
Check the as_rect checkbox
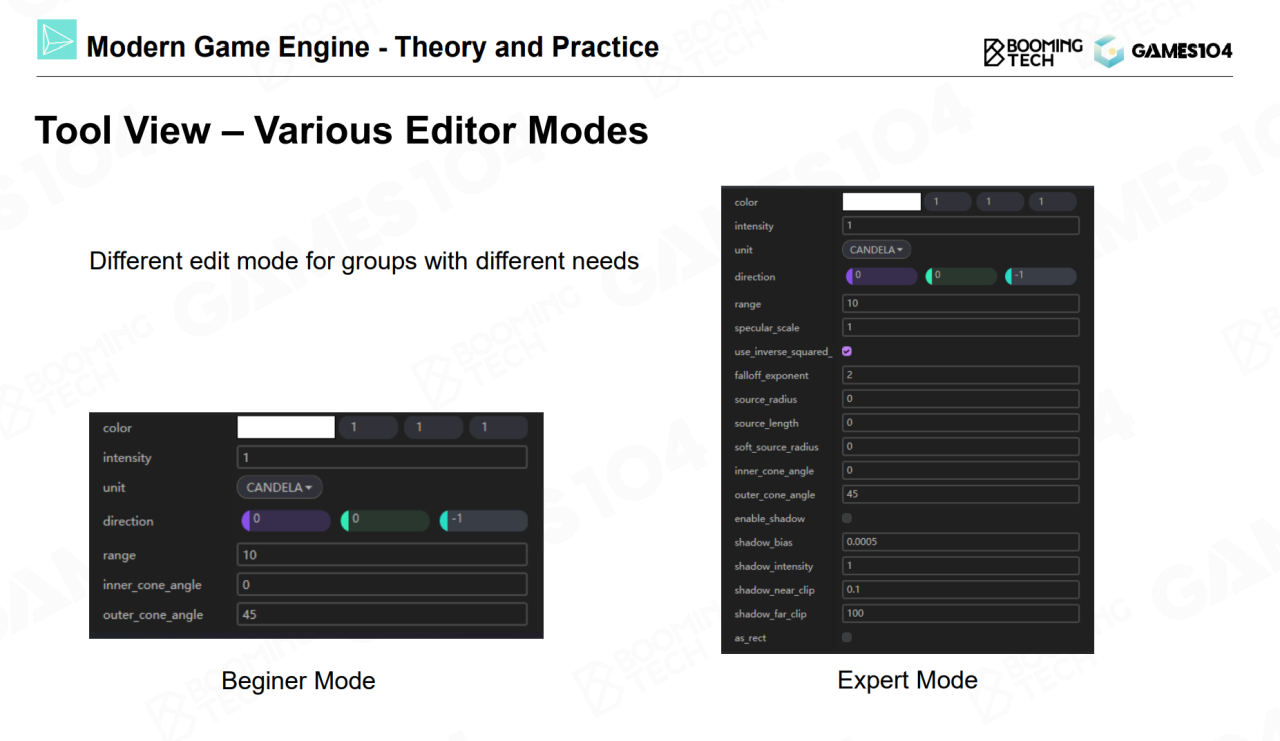[847, 637]
